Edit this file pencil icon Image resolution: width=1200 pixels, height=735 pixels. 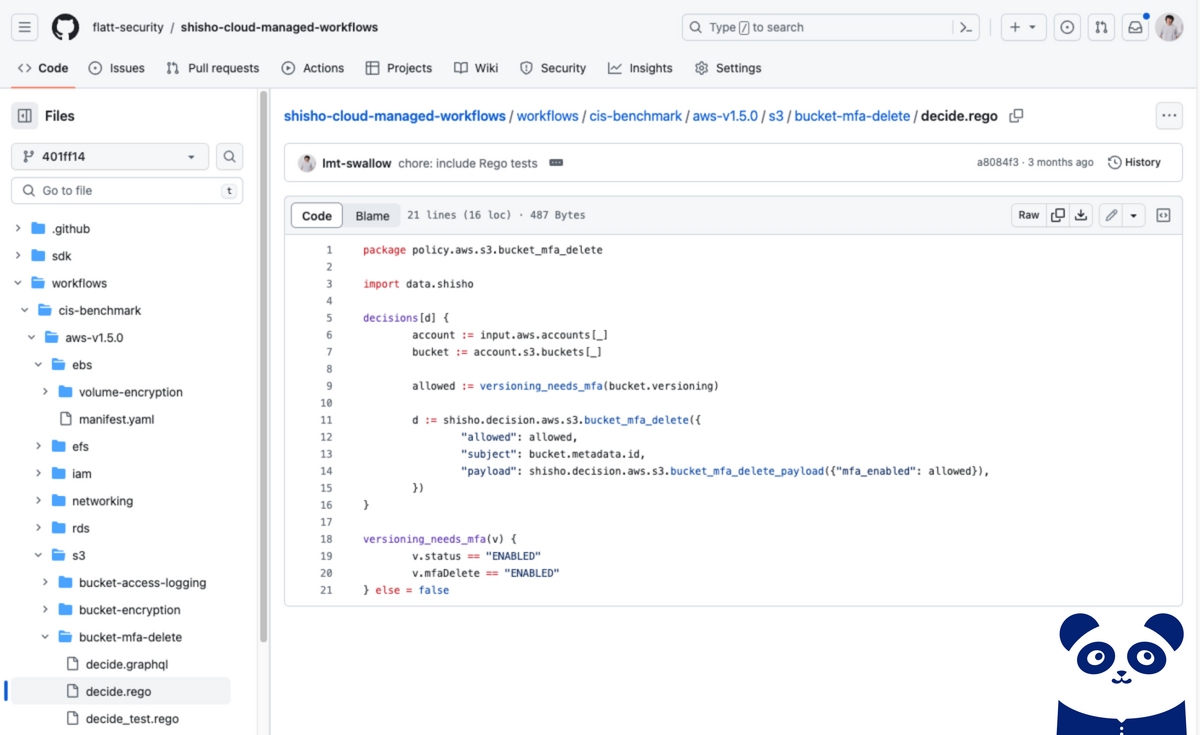(x=1110, y=215)
